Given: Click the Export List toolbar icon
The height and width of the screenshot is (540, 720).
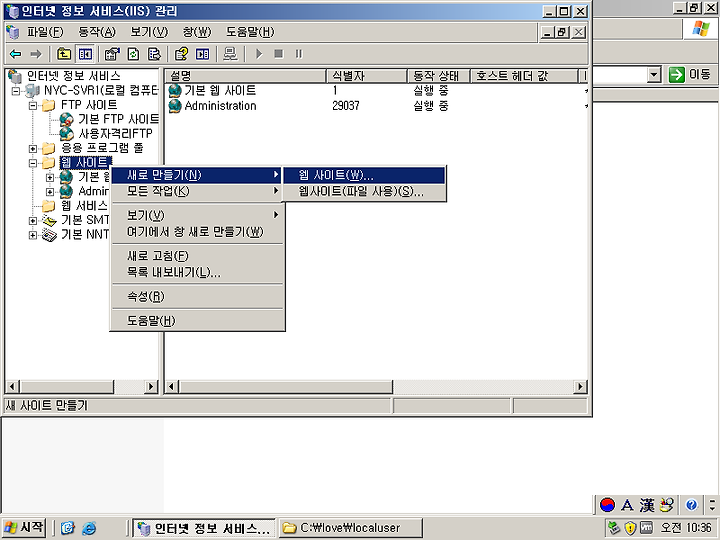Looking at the screenshot, I should point(154,54).
